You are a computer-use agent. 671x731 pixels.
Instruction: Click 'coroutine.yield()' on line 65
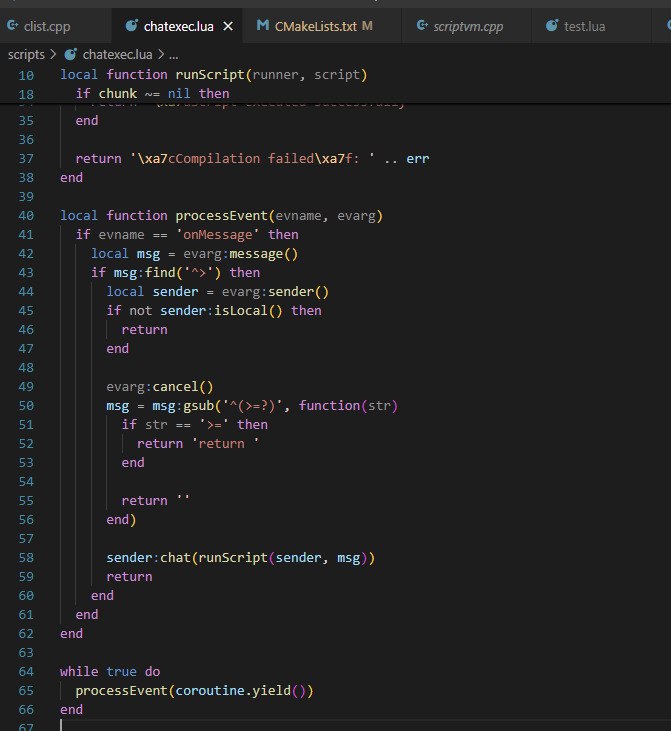point(241,691)
